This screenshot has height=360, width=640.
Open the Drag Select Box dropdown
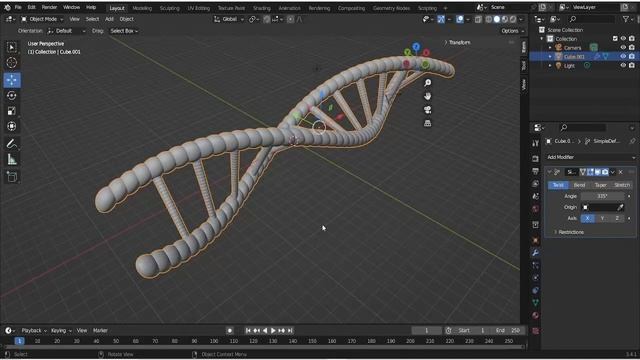(124, 31)
